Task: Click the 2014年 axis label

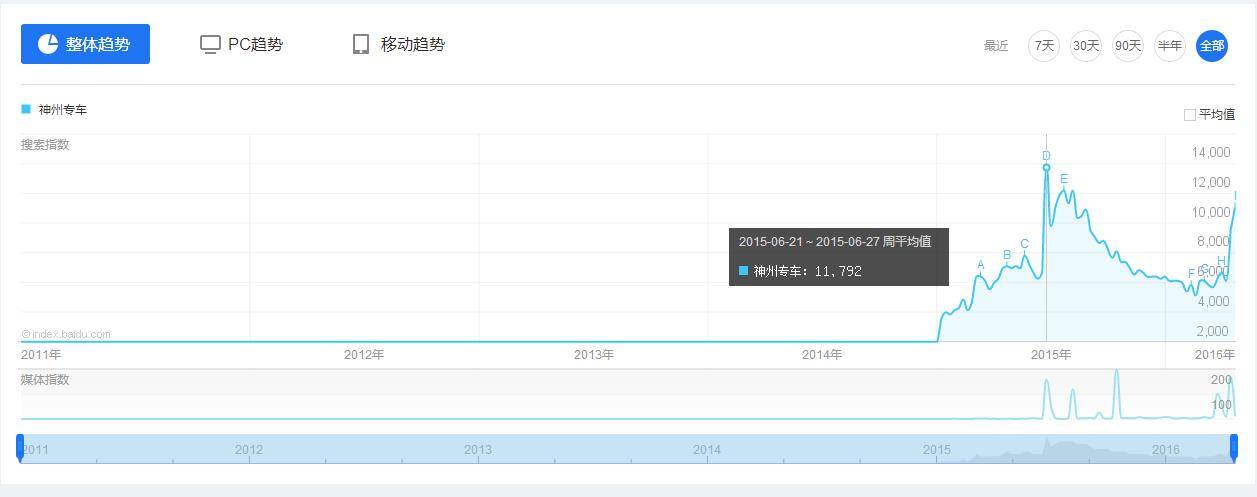Action: point(822,355)
